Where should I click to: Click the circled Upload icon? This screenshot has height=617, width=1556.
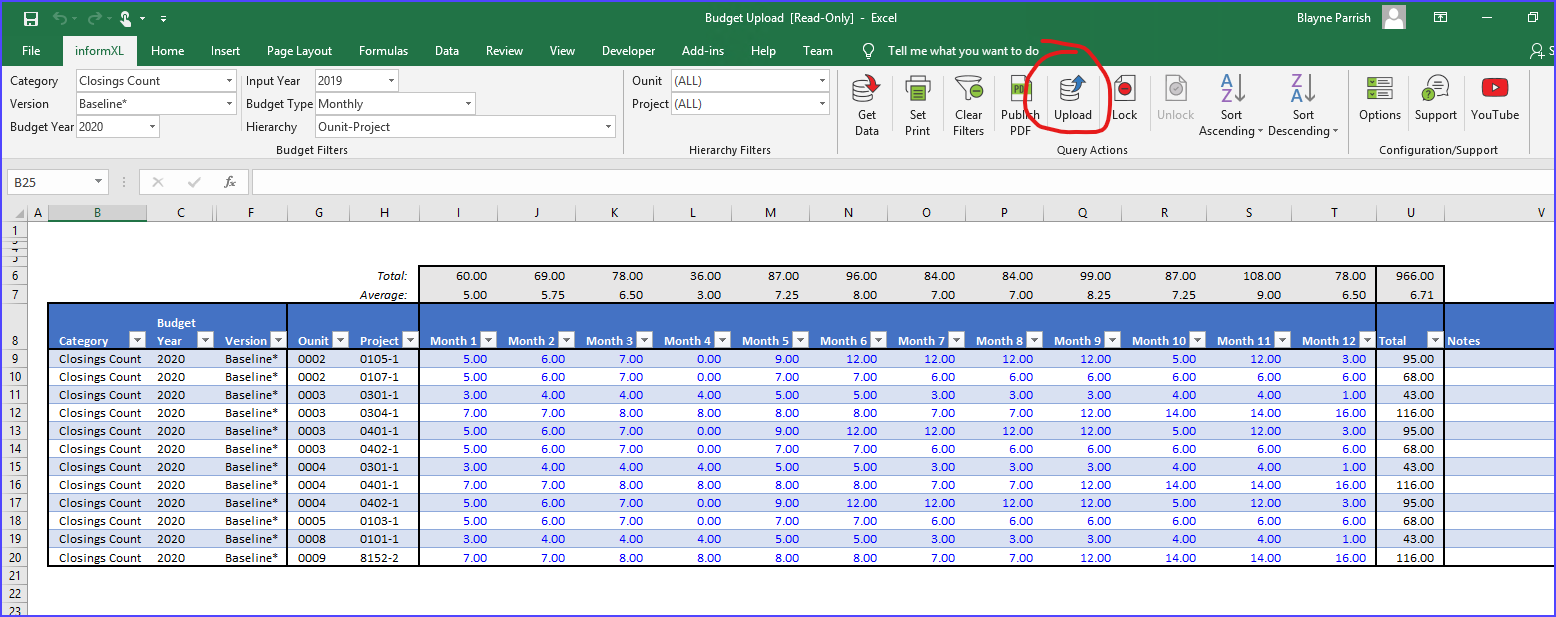click(x=1071, y=100)
